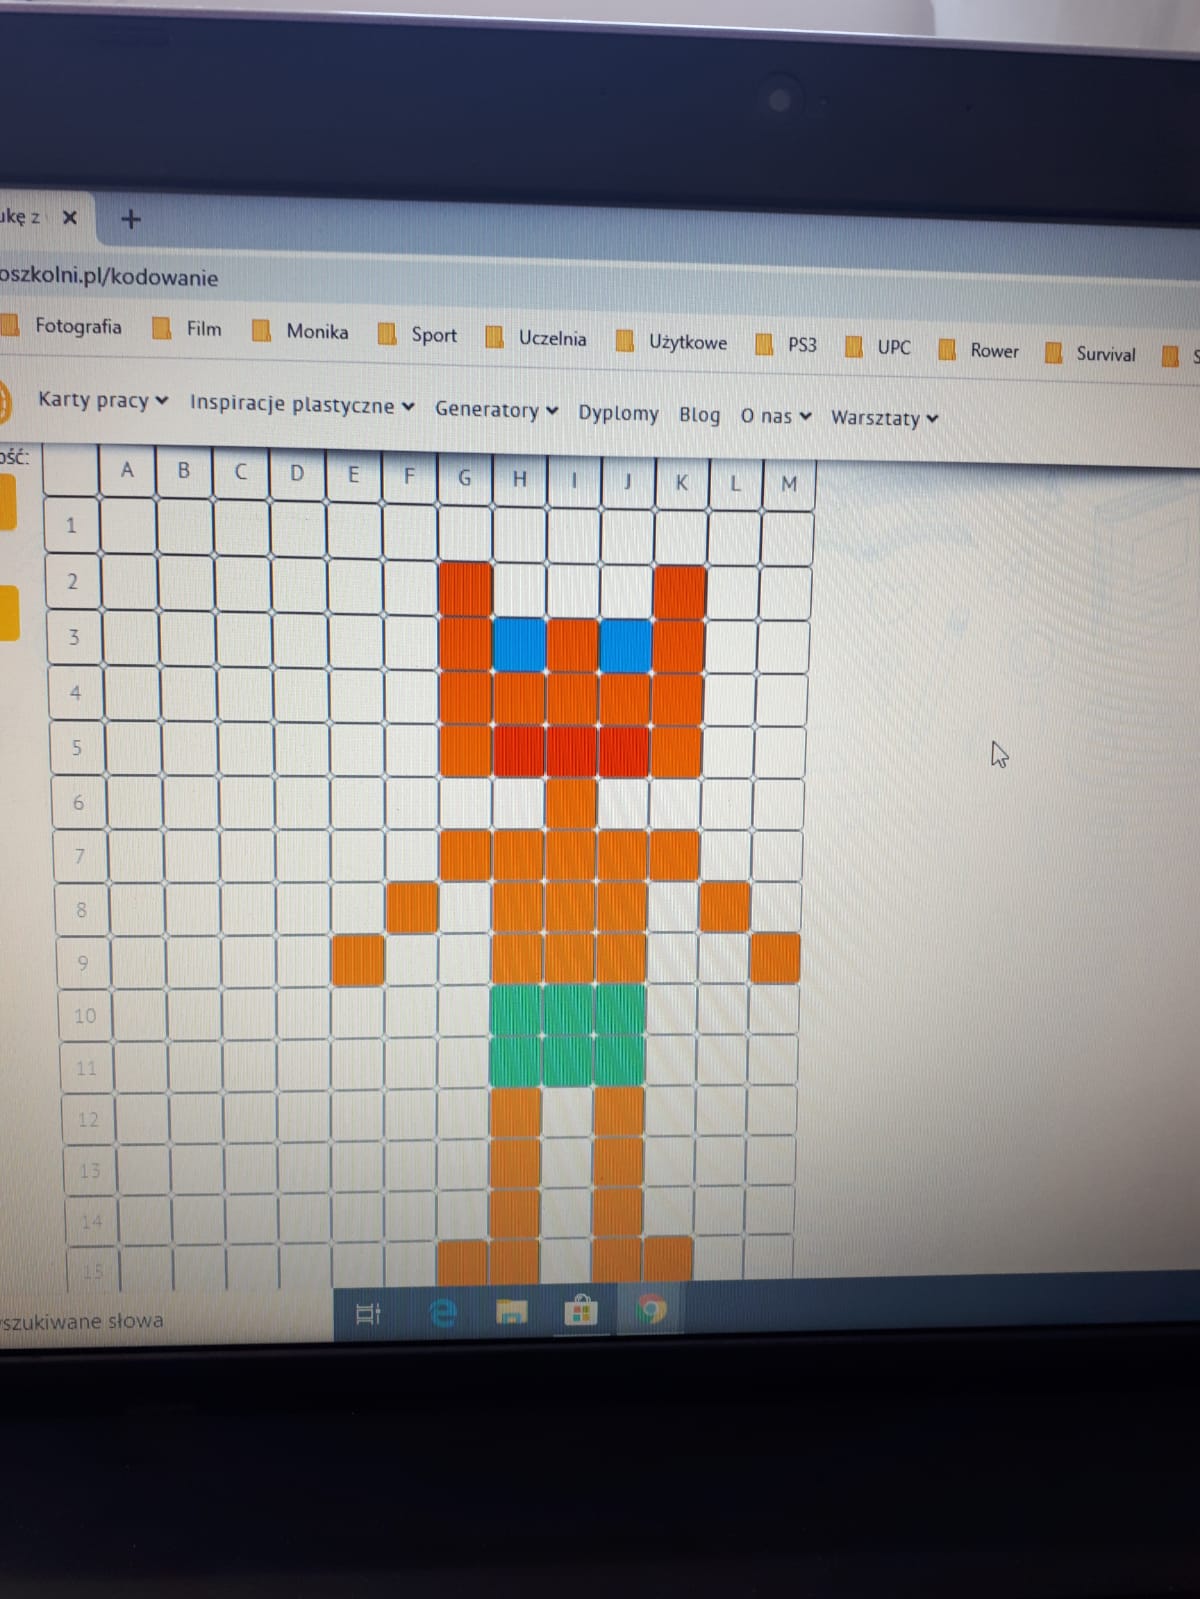Open the Uczelnia bookmark folder

coord(536,338)
